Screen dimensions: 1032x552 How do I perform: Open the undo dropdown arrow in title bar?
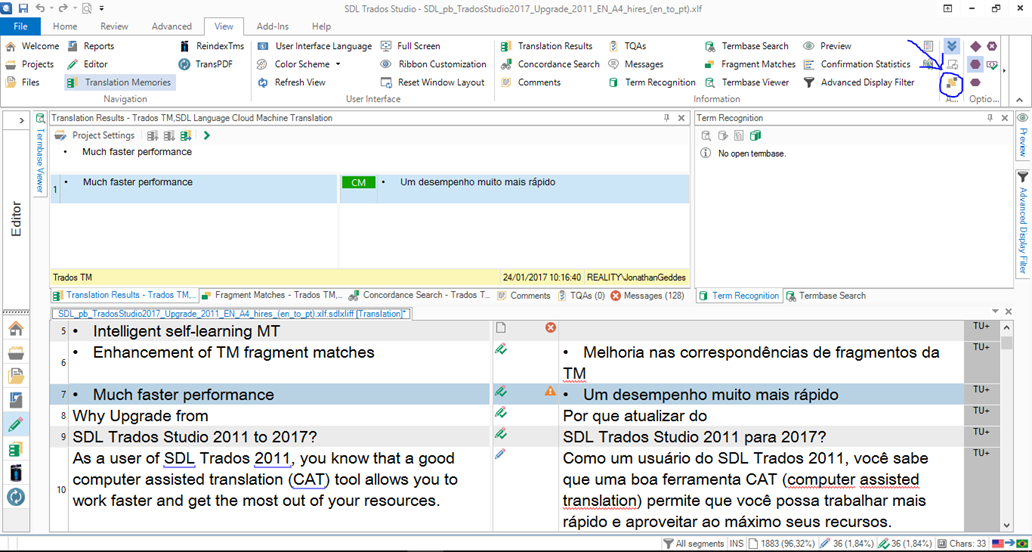[51, 9]
